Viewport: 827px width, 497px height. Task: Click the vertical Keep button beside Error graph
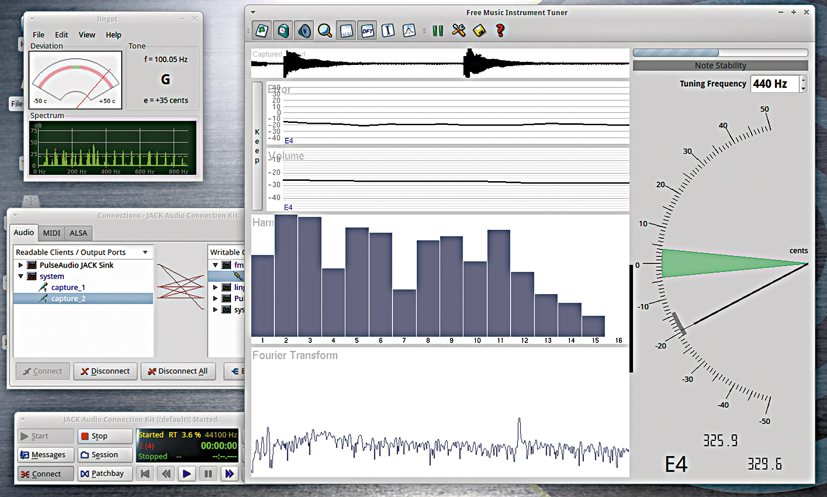[257, 146]
